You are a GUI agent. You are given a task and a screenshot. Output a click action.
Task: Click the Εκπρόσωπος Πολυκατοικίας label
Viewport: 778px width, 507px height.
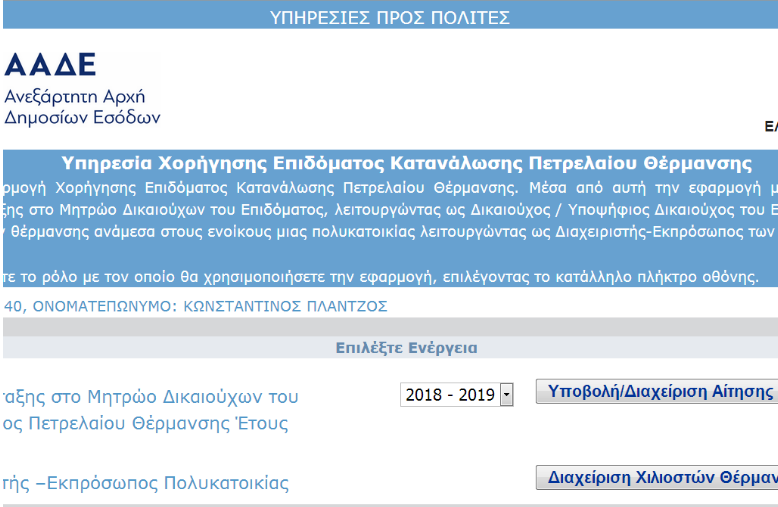click(145, 484)
